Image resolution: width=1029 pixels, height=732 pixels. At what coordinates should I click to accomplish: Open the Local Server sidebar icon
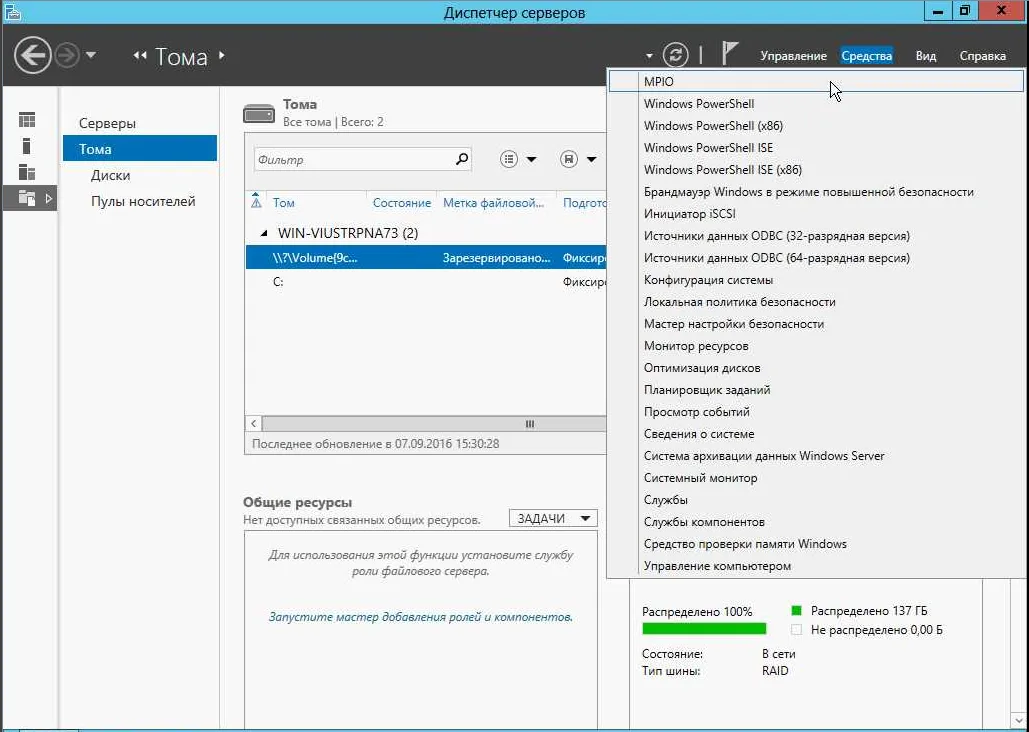pos(26,146)
